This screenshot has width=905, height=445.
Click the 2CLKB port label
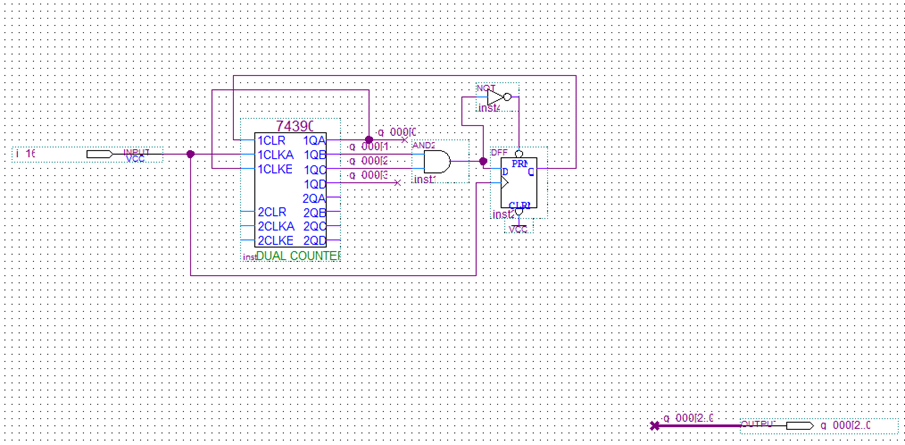(275, 240)
